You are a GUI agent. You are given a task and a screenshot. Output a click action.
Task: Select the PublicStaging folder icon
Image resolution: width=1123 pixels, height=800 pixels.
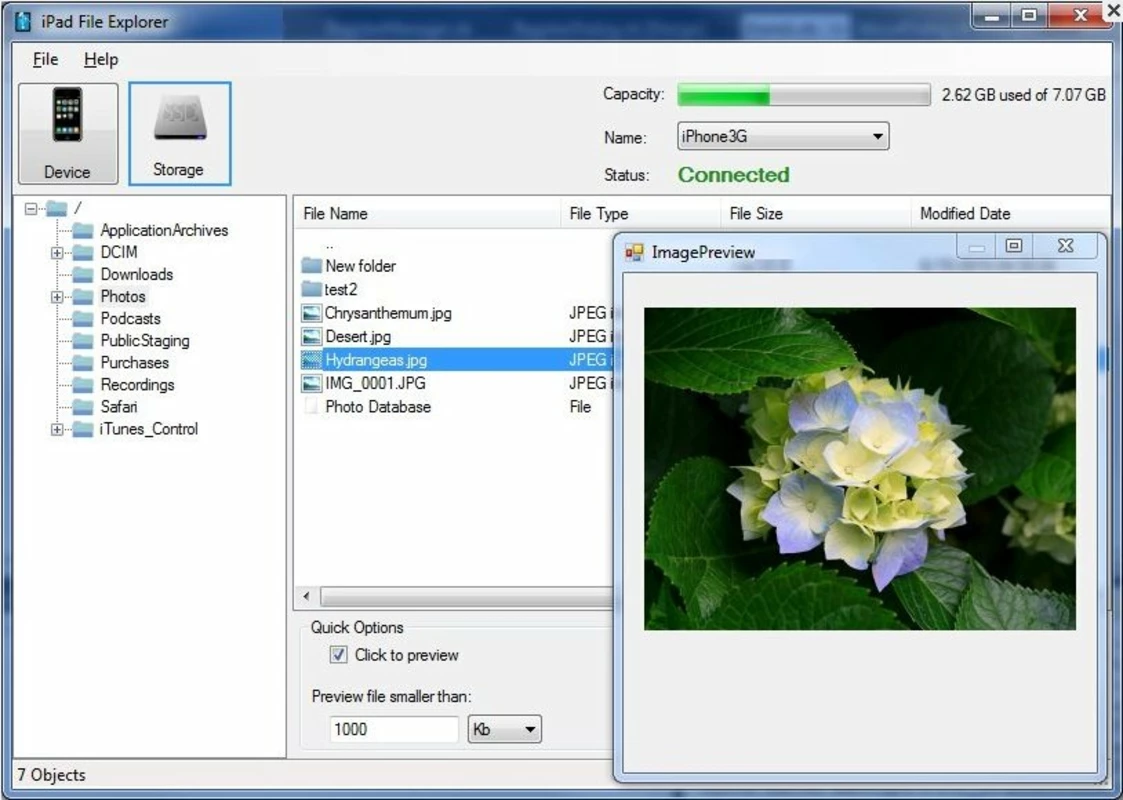tap(83, 342)
